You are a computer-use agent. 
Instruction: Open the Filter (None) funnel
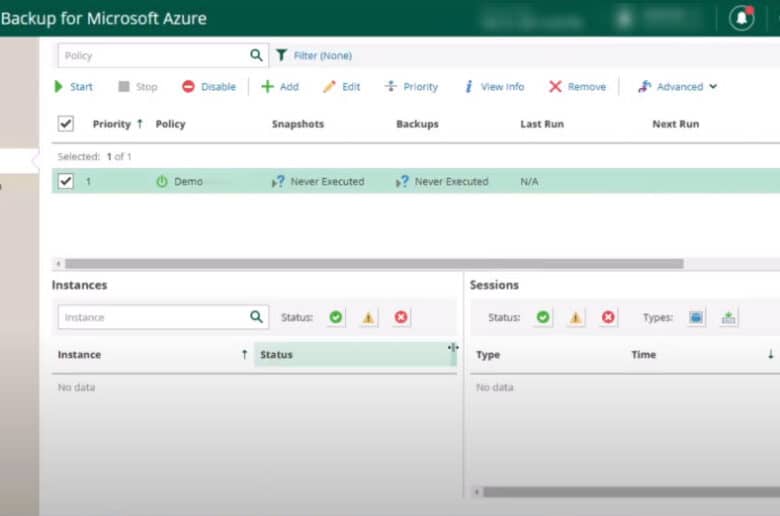tap(313, 55)
